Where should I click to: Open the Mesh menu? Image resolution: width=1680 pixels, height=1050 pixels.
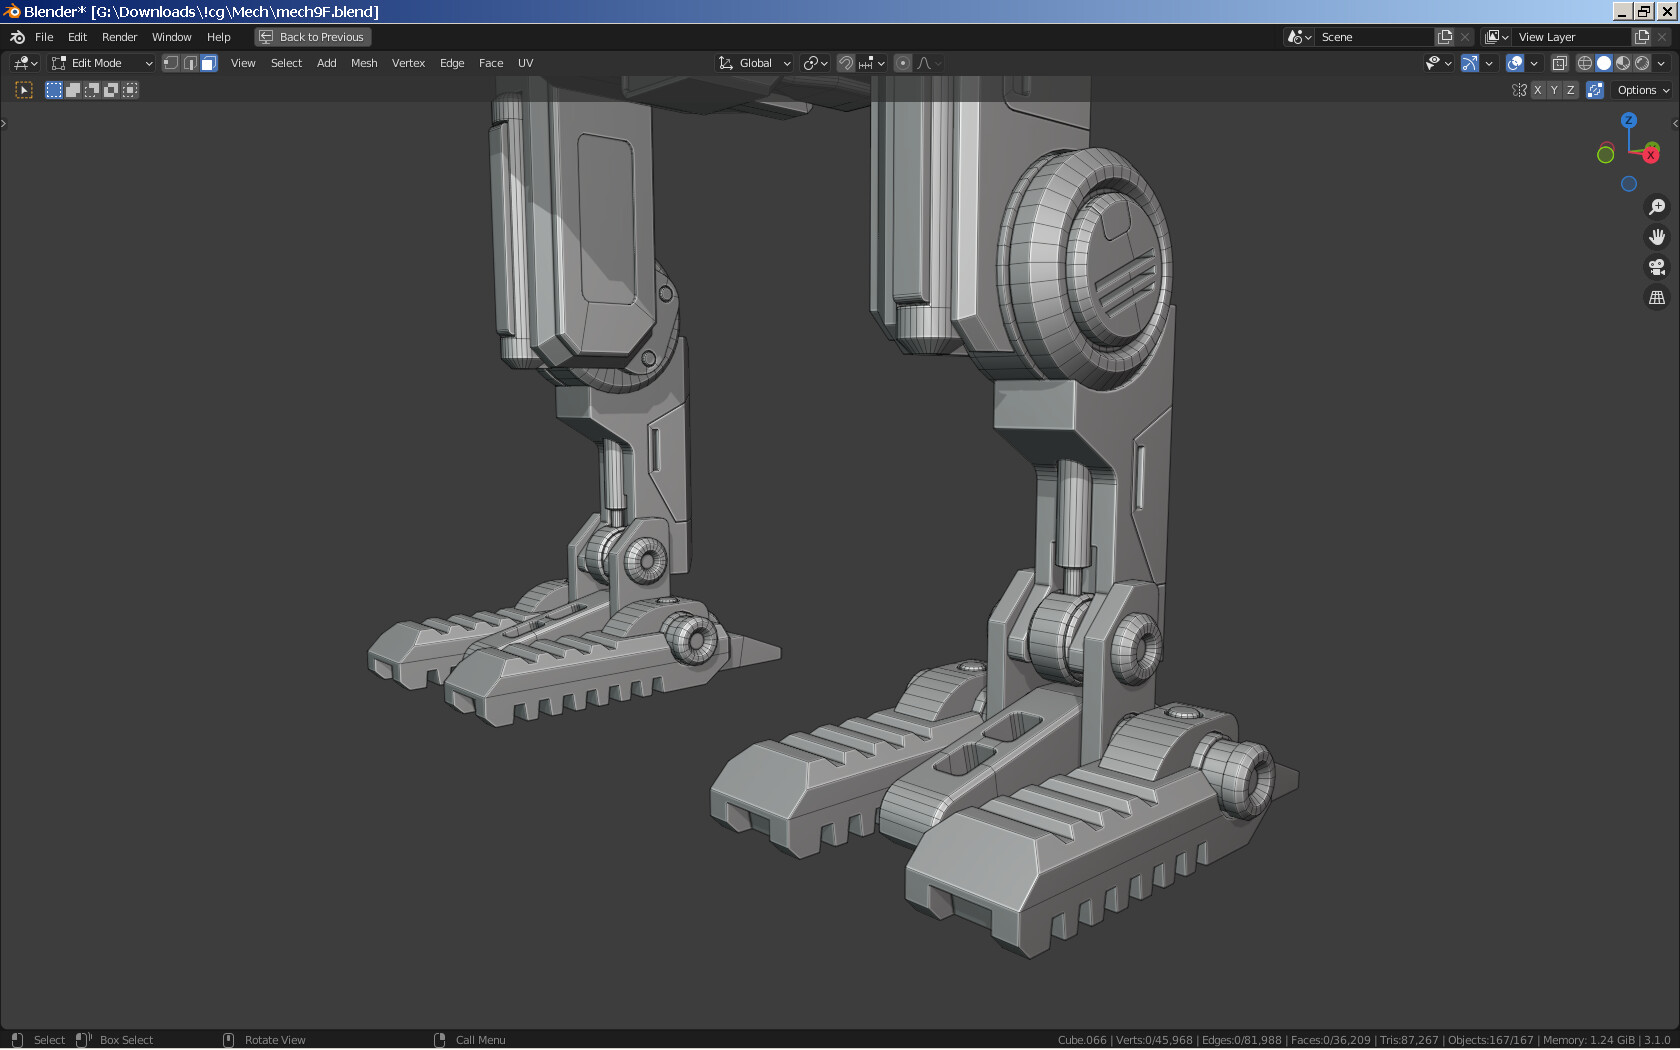point(364,62)
